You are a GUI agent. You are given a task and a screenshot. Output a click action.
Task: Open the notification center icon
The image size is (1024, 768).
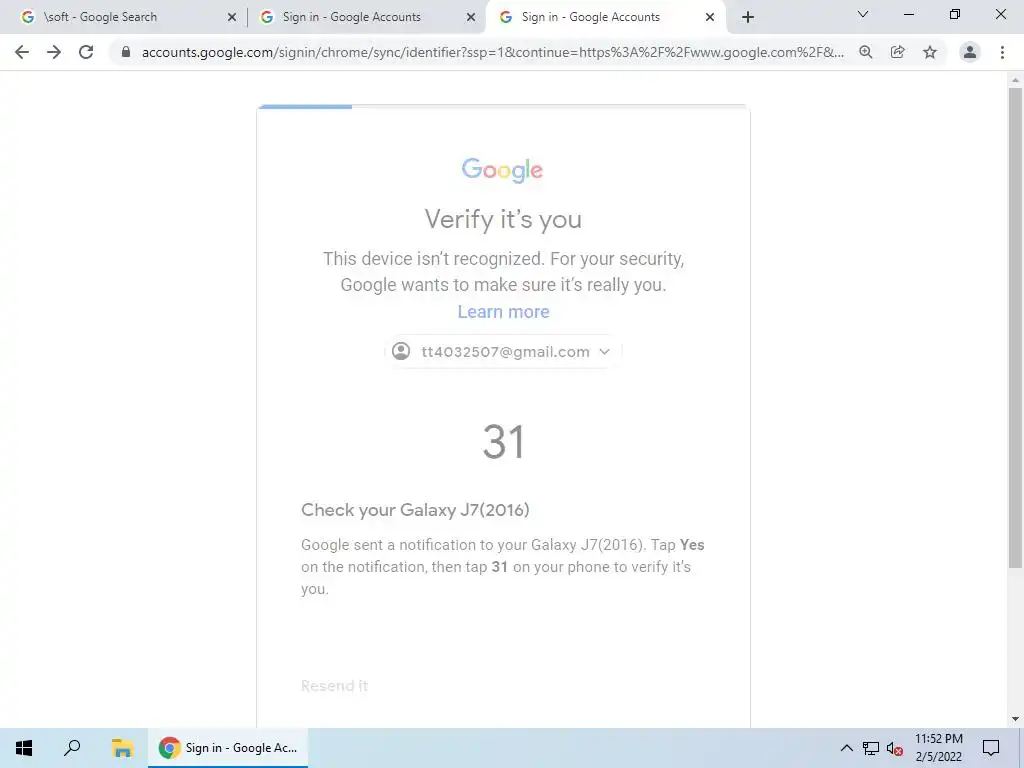point(991,748)
